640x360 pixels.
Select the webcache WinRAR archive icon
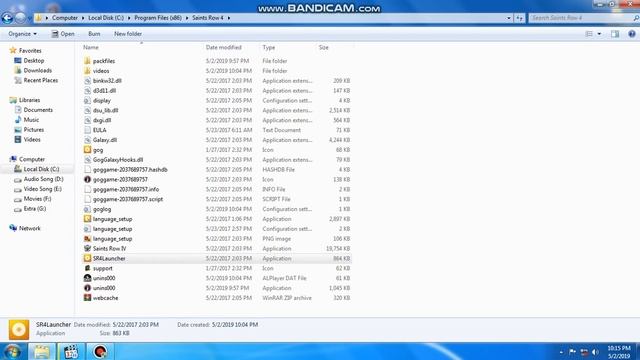click(x=87, y=298)
